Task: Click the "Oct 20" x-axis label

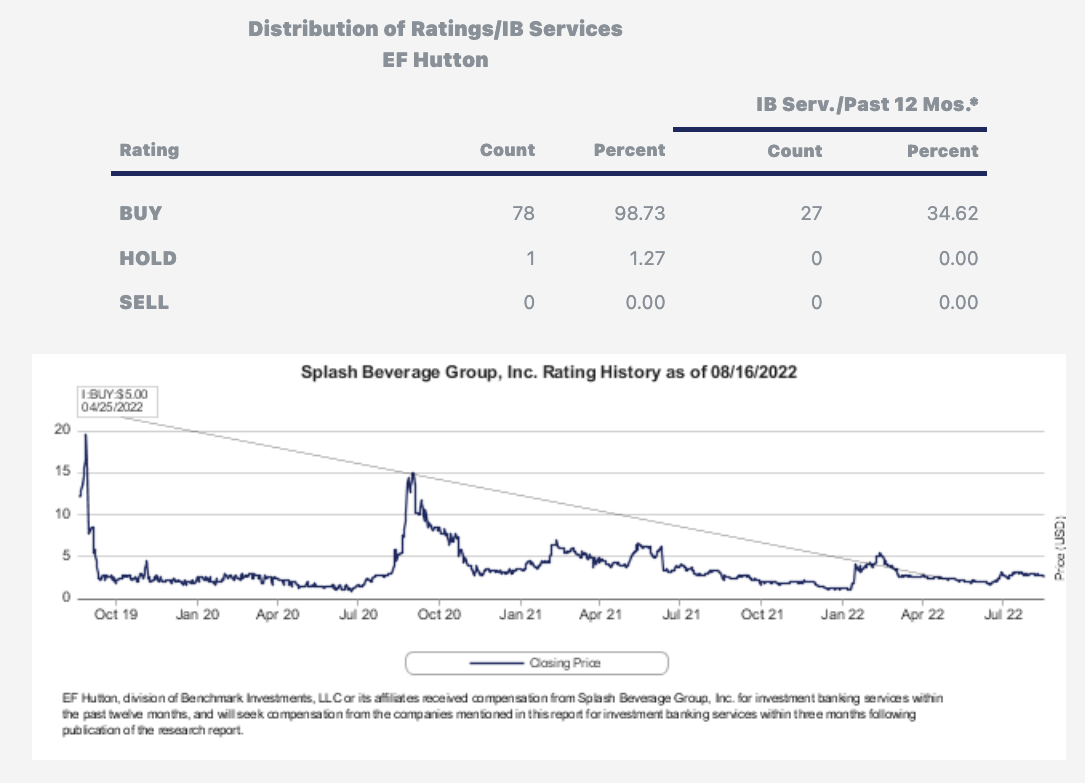Action: click(x=439, y=614)
